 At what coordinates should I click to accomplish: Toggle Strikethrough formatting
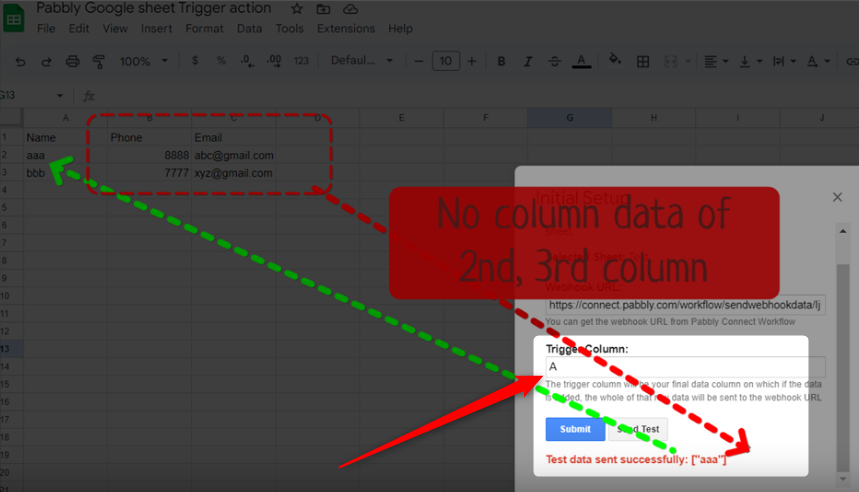point(554,61)
